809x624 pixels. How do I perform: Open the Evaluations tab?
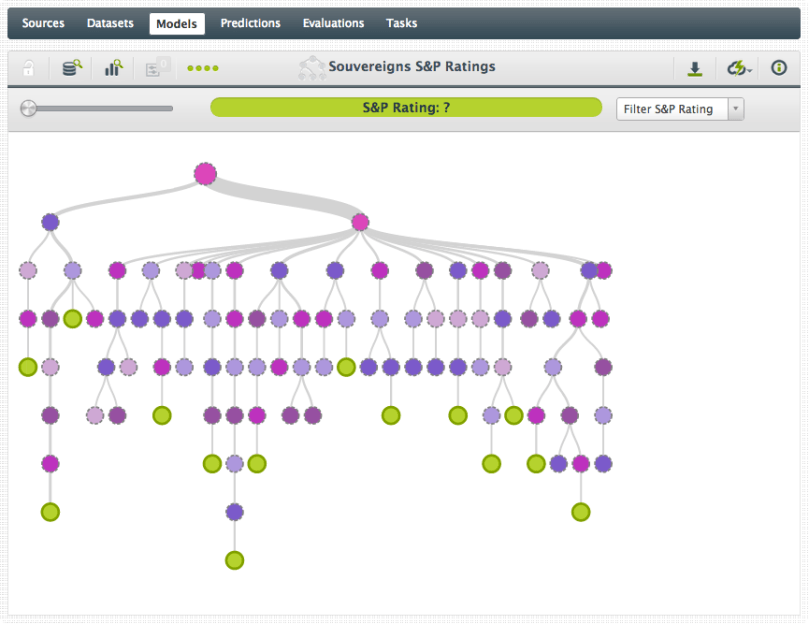pyautogui.click(x=333, y=23)
